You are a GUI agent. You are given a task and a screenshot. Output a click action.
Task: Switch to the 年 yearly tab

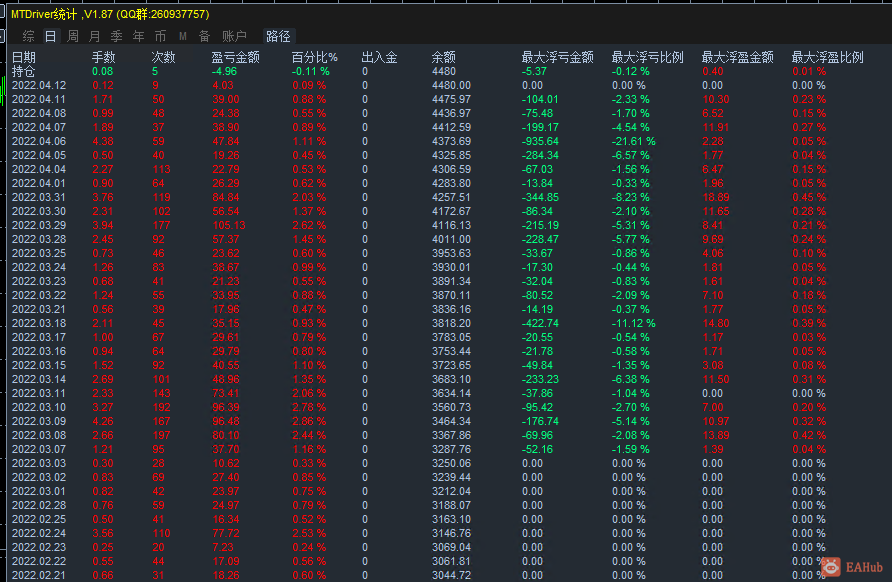(x=138, y=36)
